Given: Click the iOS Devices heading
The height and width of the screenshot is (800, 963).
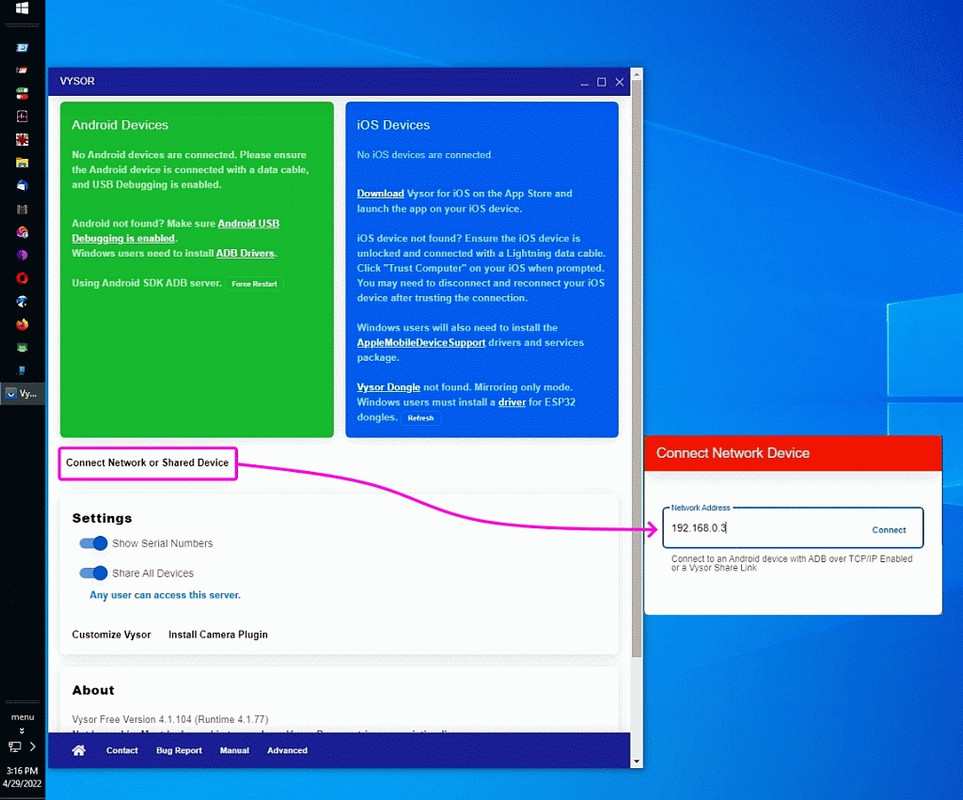Looking at the screenshot, I should pyautogui.click(x=393, y=125).
